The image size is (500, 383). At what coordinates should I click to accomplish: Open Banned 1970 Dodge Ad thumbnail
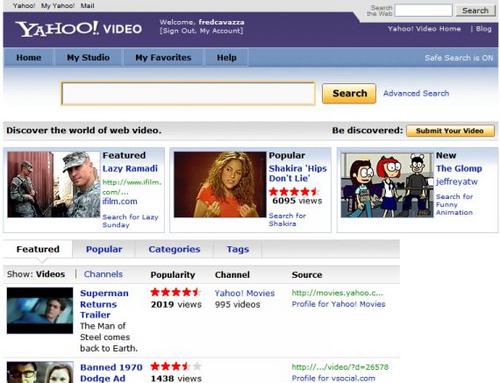[40, 372]
